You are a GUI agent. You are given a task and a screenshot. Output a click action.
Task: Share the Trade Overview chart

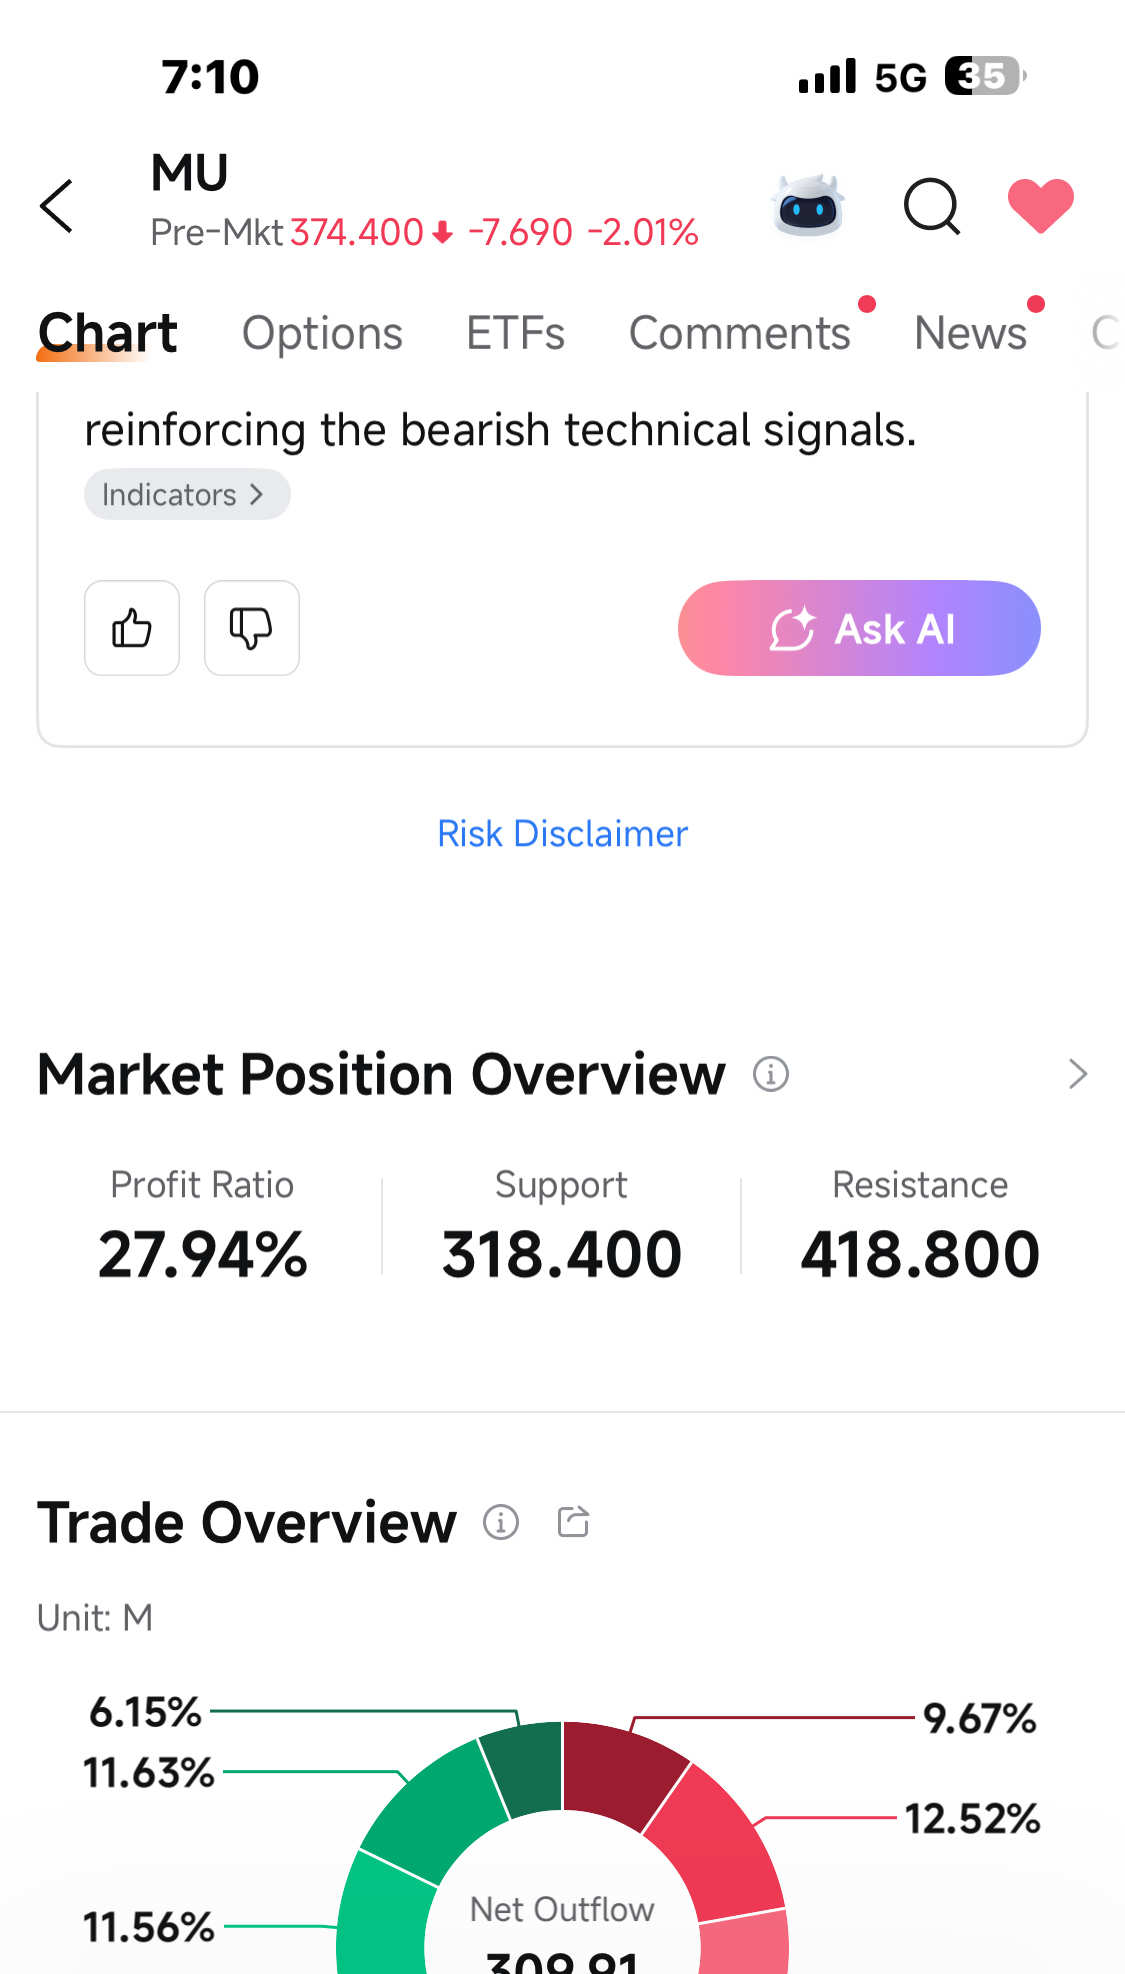coord(573,1521)
